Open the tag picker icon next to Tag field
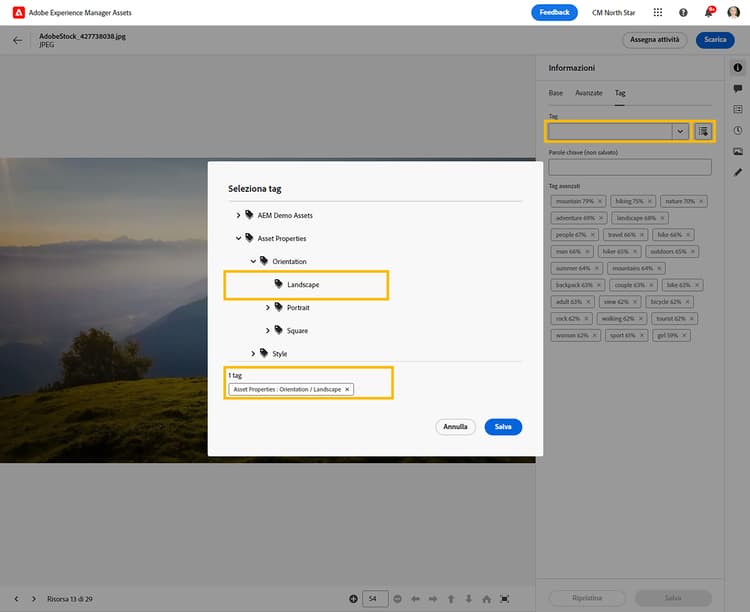750x612 pixels. [x=704, y=131]
